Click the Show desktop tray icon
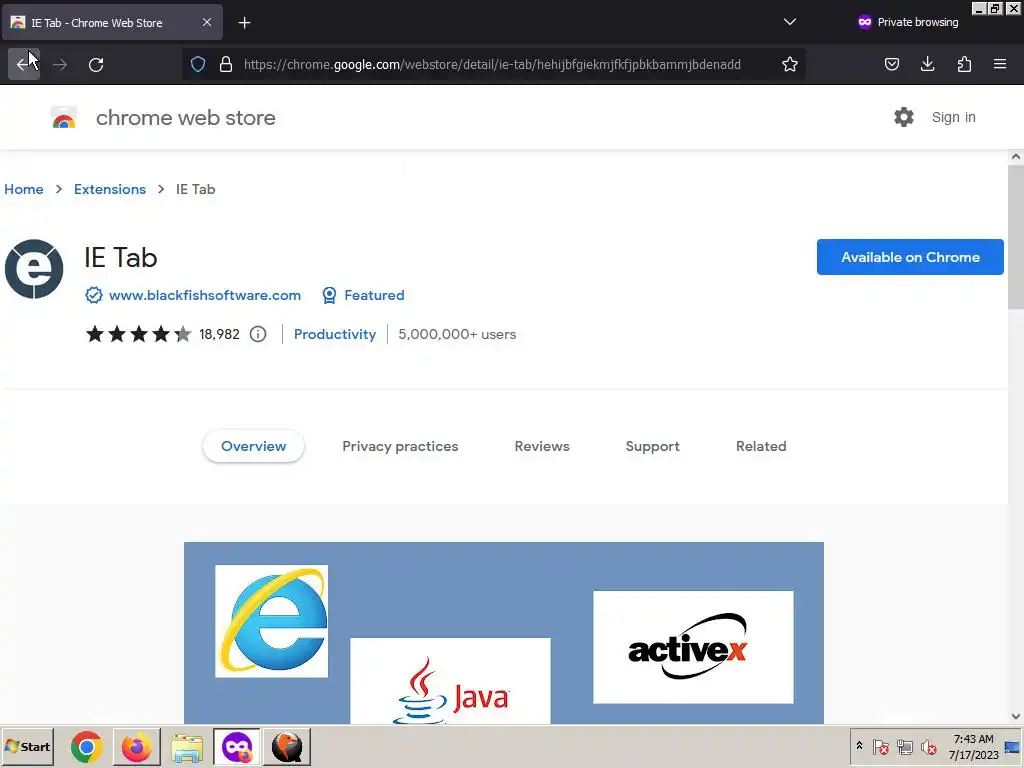 pos(1012,746)
